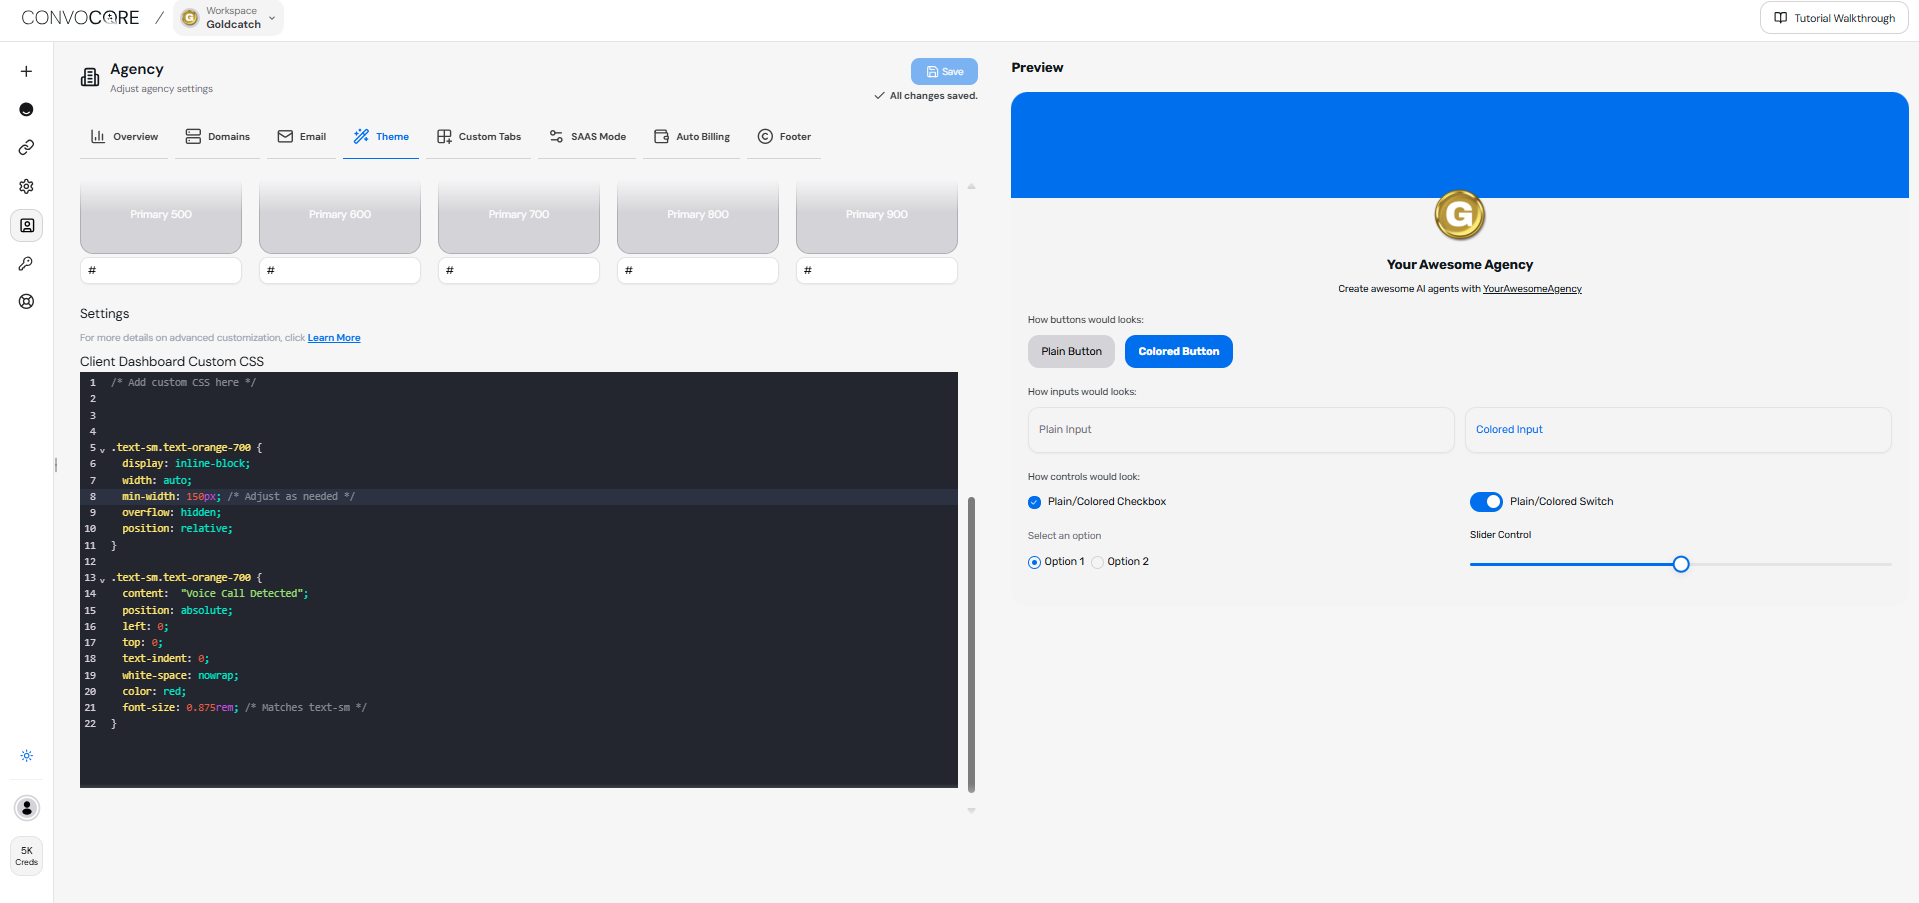Viewport: 1919px width, 903px height.
Task: Open the Tutorial Walkthrough button
Action: point(1833,17)
